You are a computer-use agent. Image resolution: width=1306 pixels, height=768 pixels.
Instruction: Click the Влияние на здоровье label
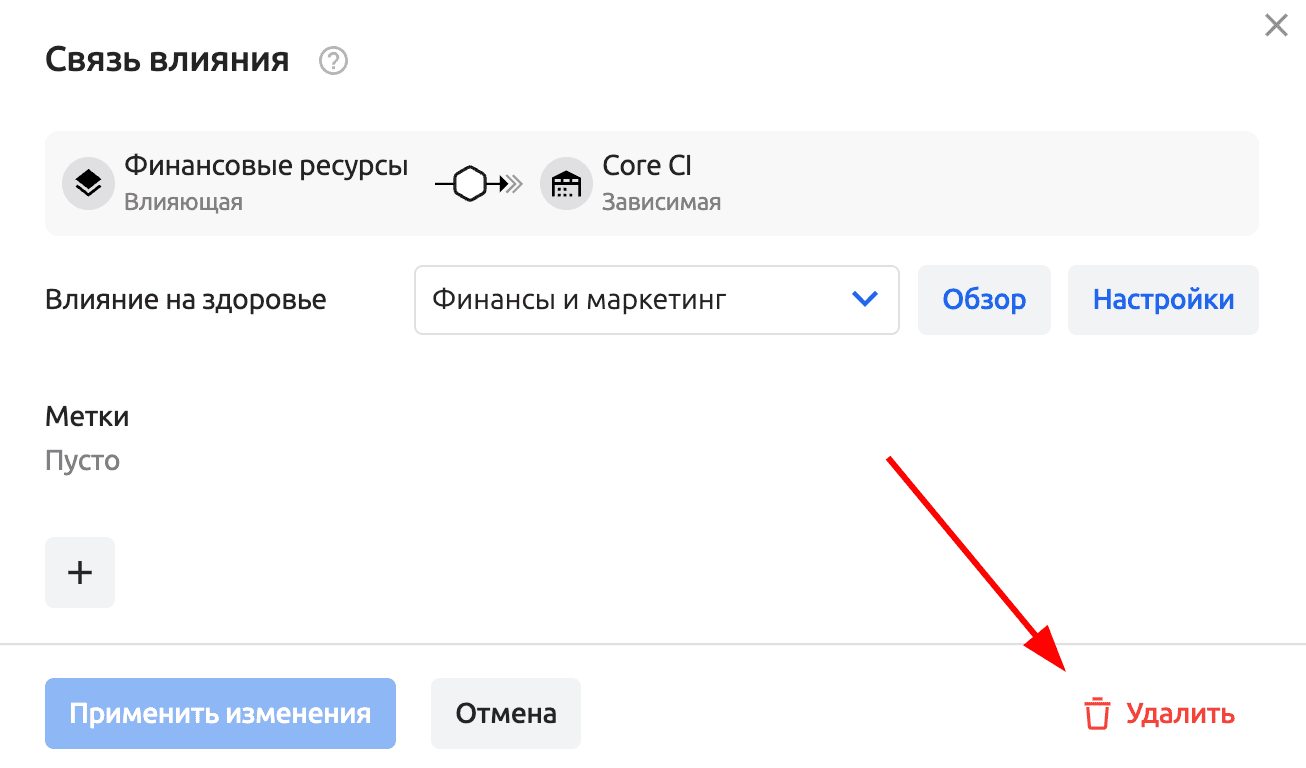(x=186, y=300)
